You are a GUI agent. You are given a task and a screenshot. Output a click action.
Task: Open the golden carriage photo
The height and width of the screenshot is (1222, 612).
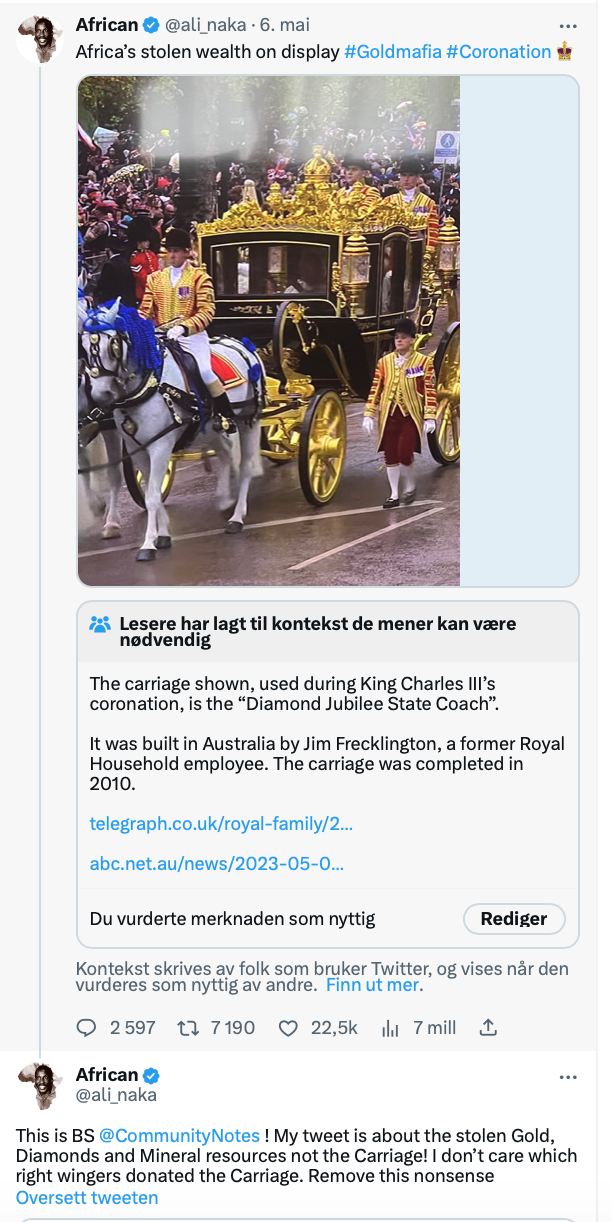[269, 330]
